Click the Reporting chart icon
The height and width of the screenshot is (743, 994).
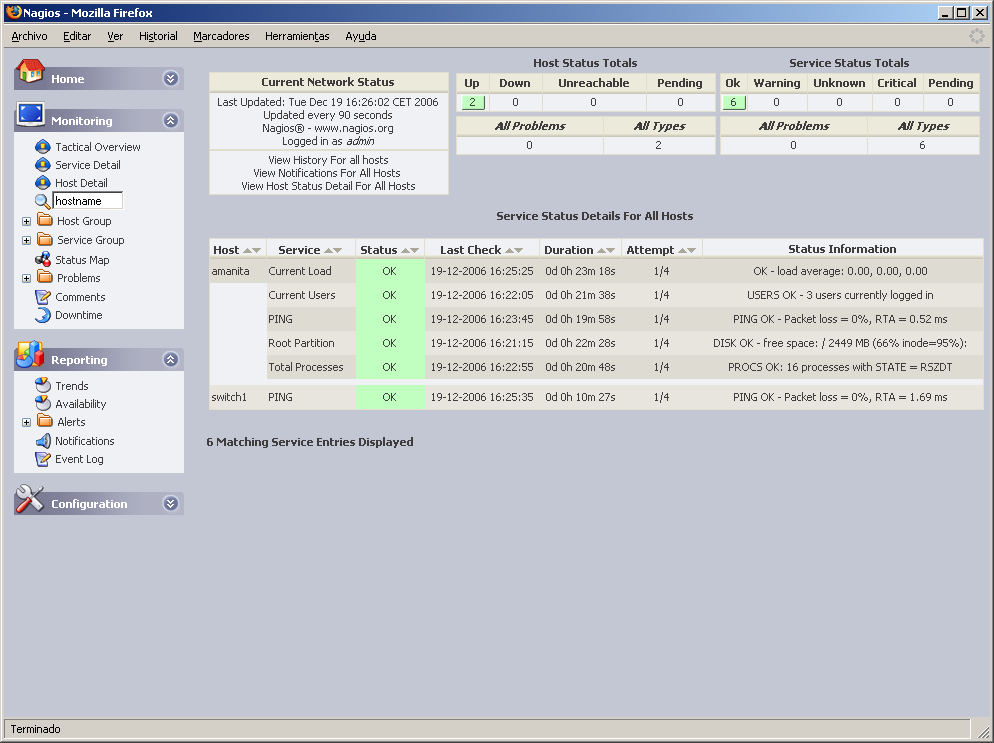(30, 354)
